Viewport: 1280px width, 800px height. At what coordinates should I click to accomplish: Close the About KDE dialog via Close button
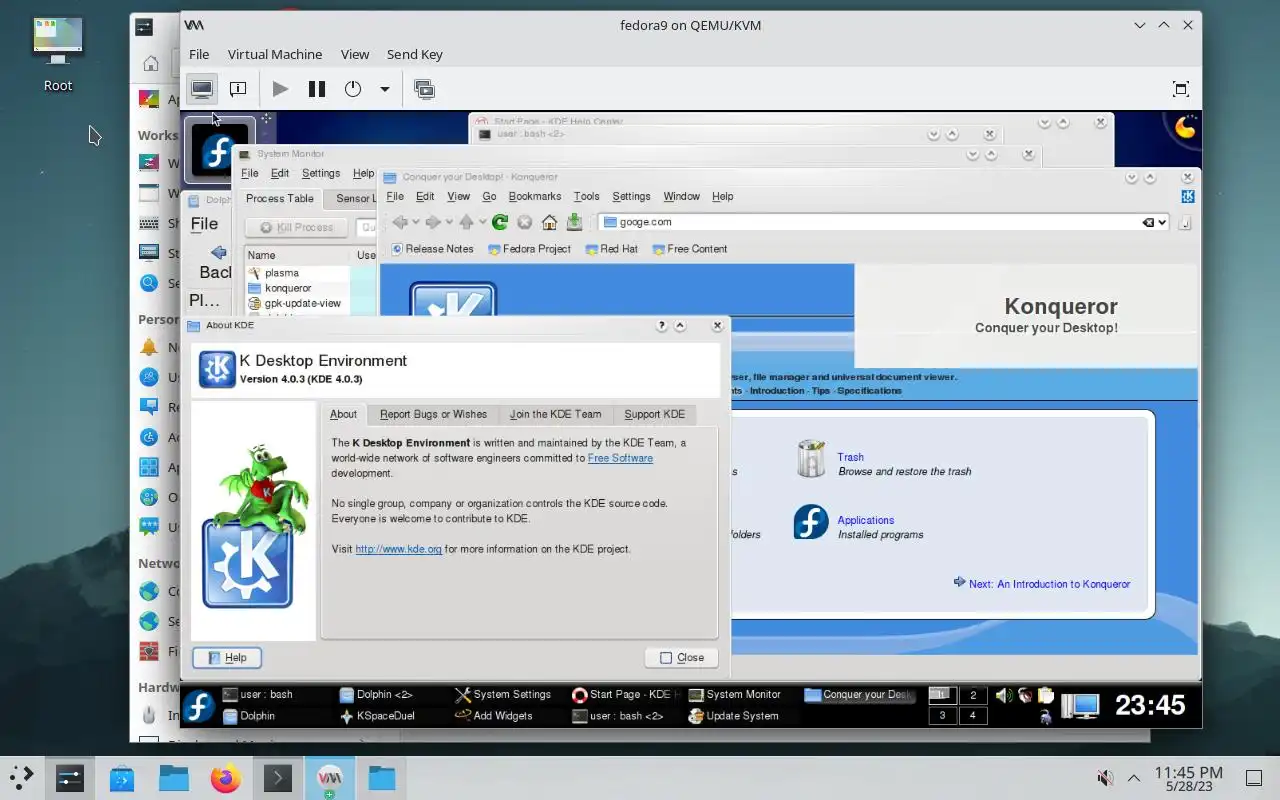tap(682, 657)
